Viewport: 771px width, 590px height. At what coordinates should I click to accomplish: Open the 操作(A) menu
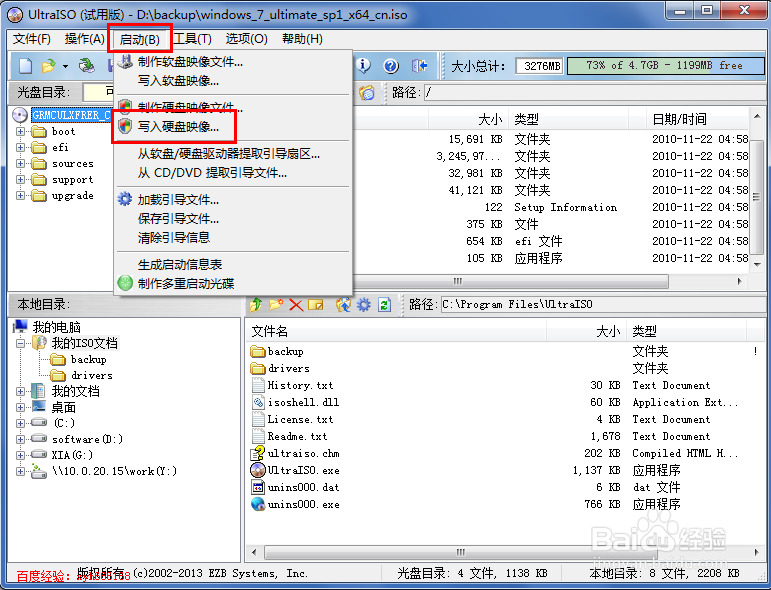[85, 39]
